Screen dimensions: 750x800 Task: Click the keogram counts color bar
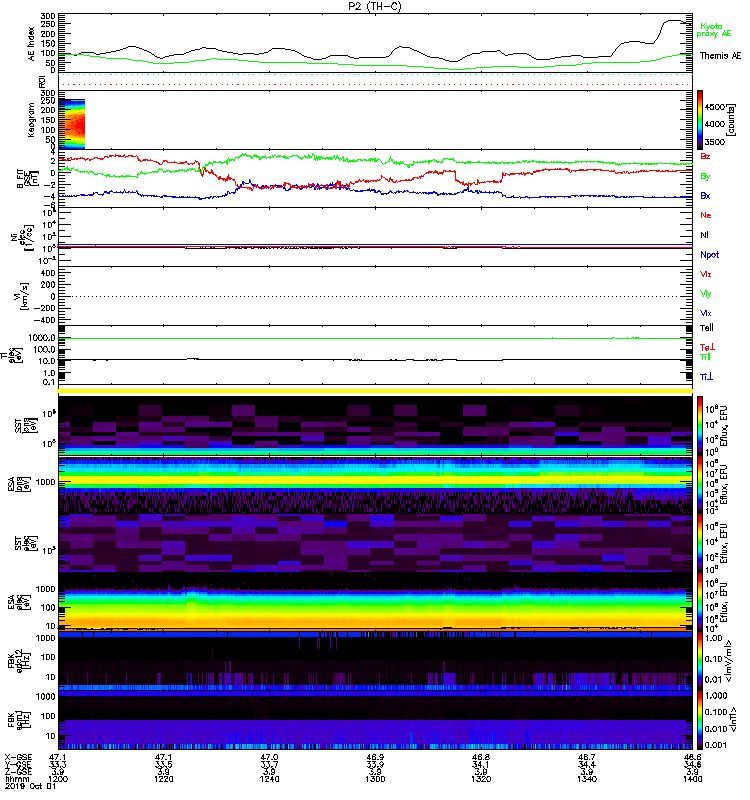point(700,119)
